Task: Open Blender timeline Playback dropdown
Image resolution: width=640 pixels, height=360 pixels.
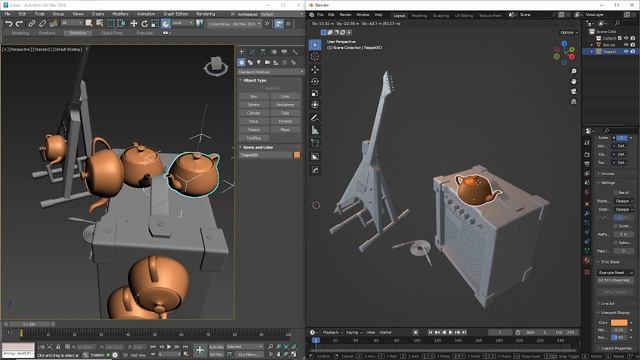Action: tap(332, 332)
